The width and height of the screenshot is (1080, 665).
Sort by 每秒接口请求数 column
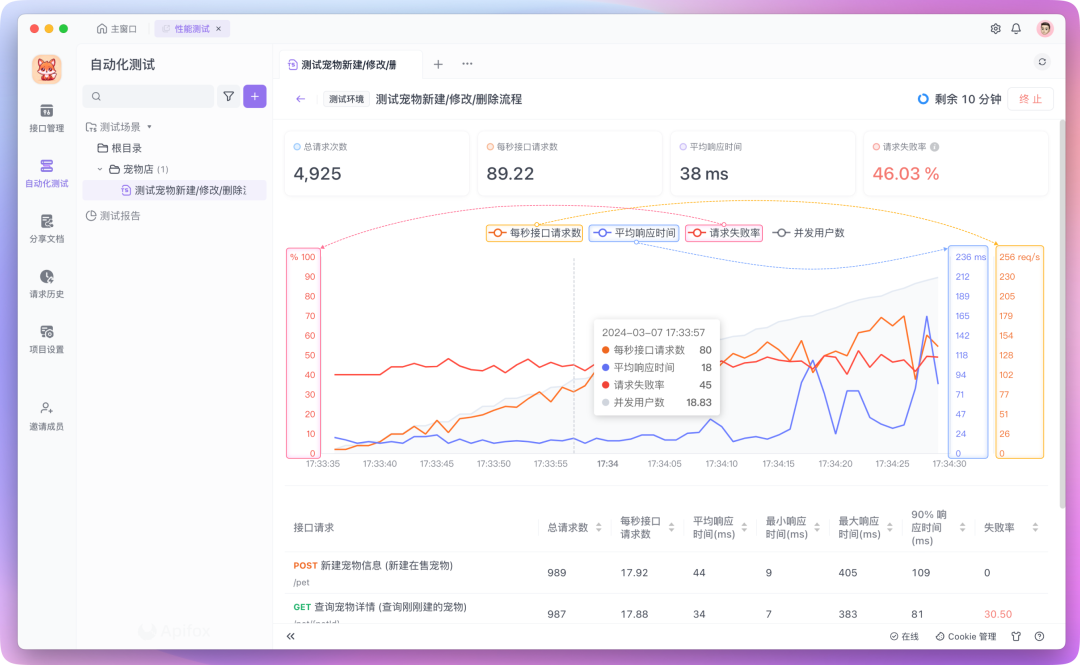[672, 527]
